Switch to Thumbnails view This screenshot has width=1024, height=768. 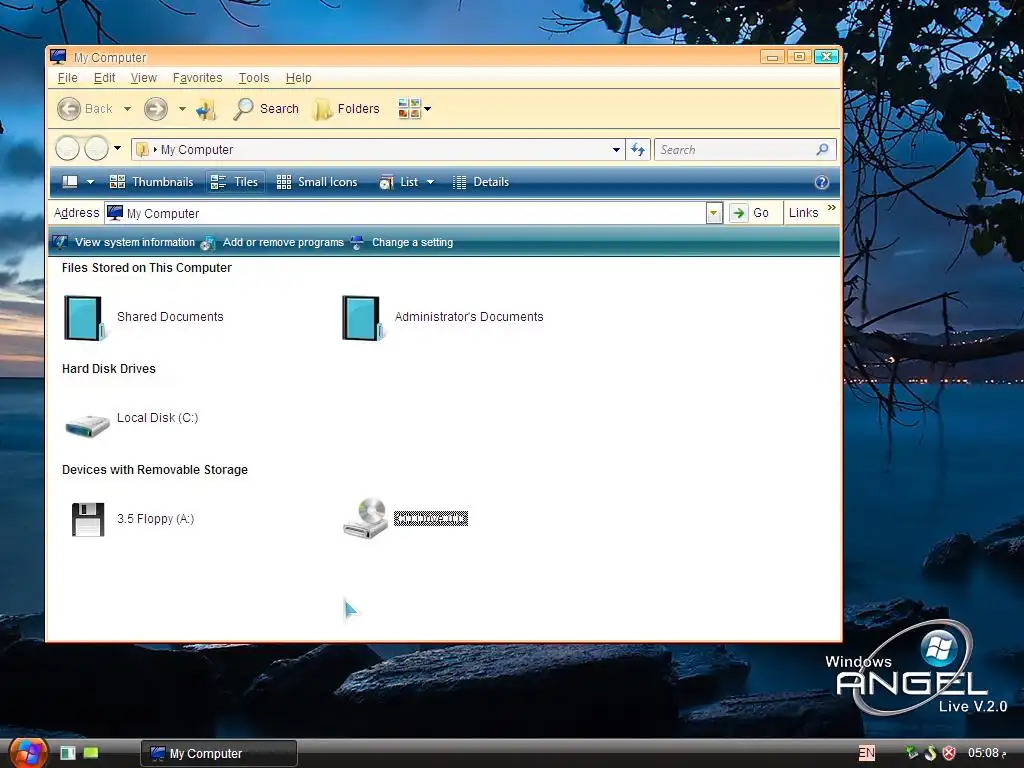pyautogui.click(x=152, y=182)
